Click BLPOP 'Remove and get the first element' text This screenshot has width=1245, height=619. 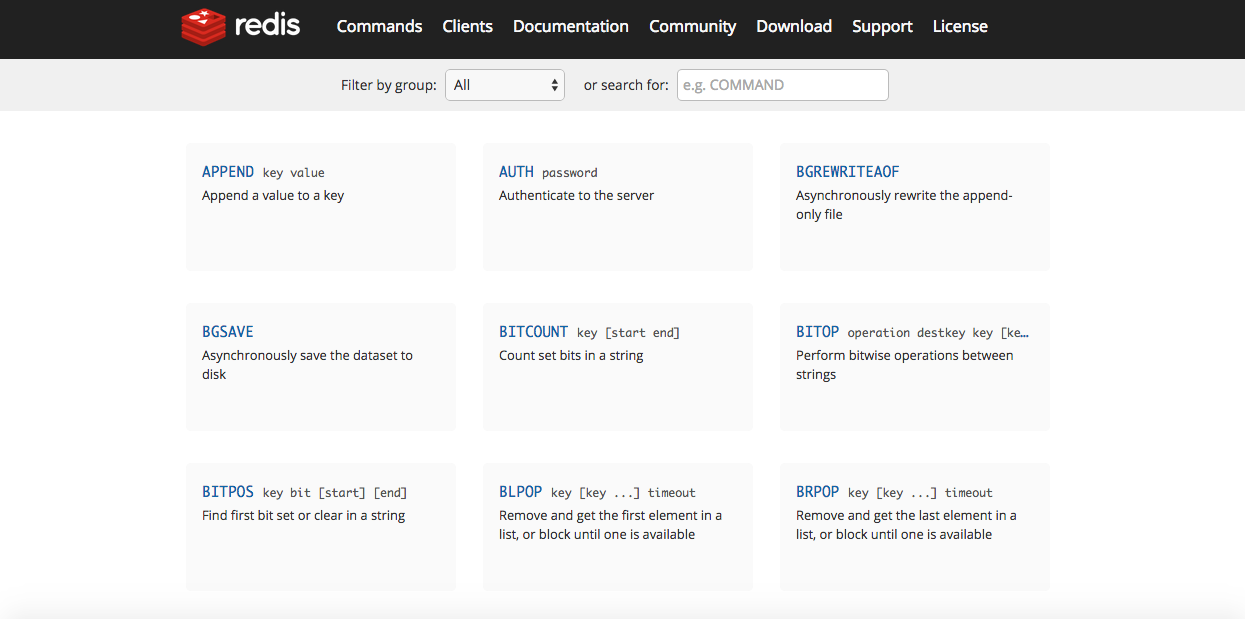[x=610, y=525]
